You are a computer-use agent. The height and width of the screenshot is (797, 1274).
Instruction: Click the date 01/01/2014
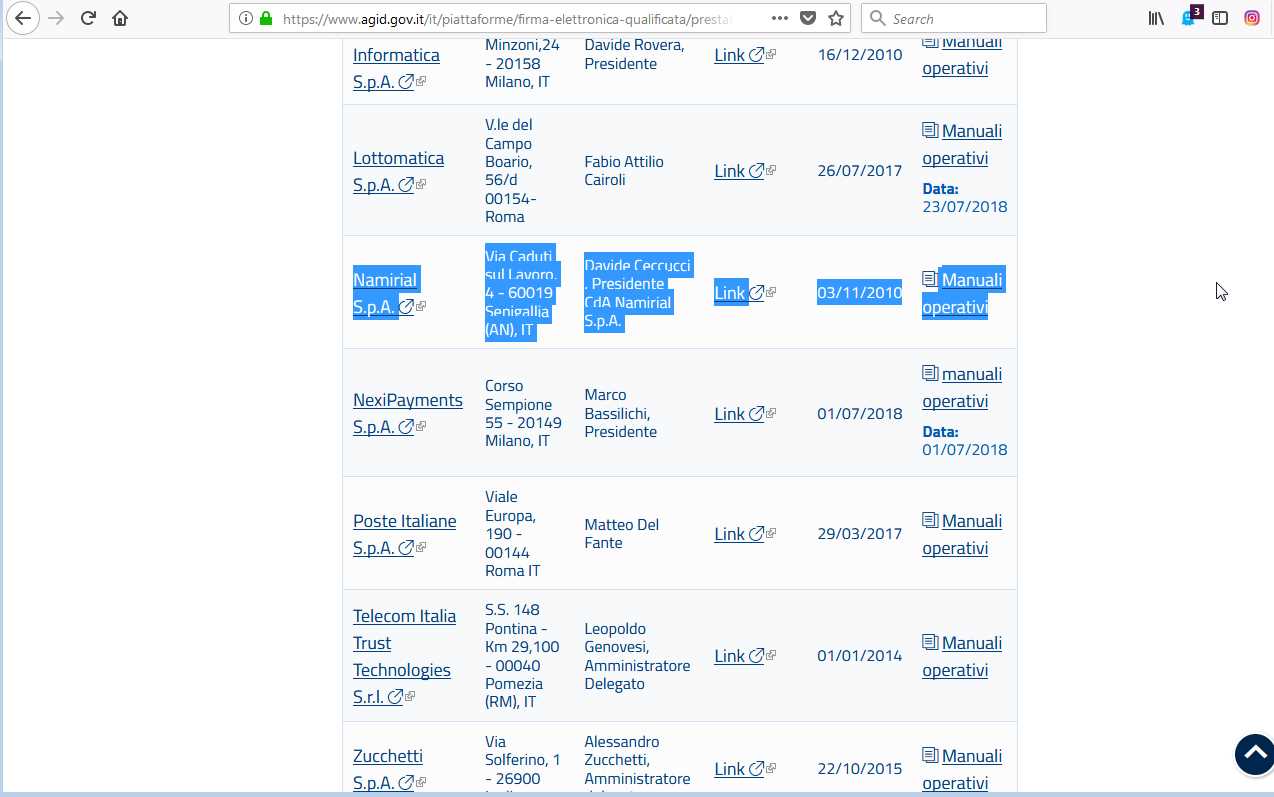point(860,656)
